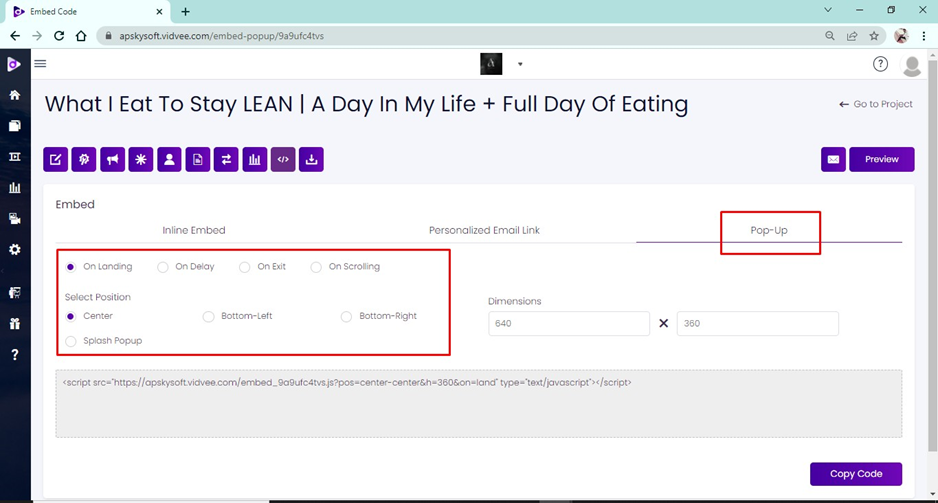The width and height of the screenshot is (938, 503).
Task: Click the browser share icon
Action: 852,36
